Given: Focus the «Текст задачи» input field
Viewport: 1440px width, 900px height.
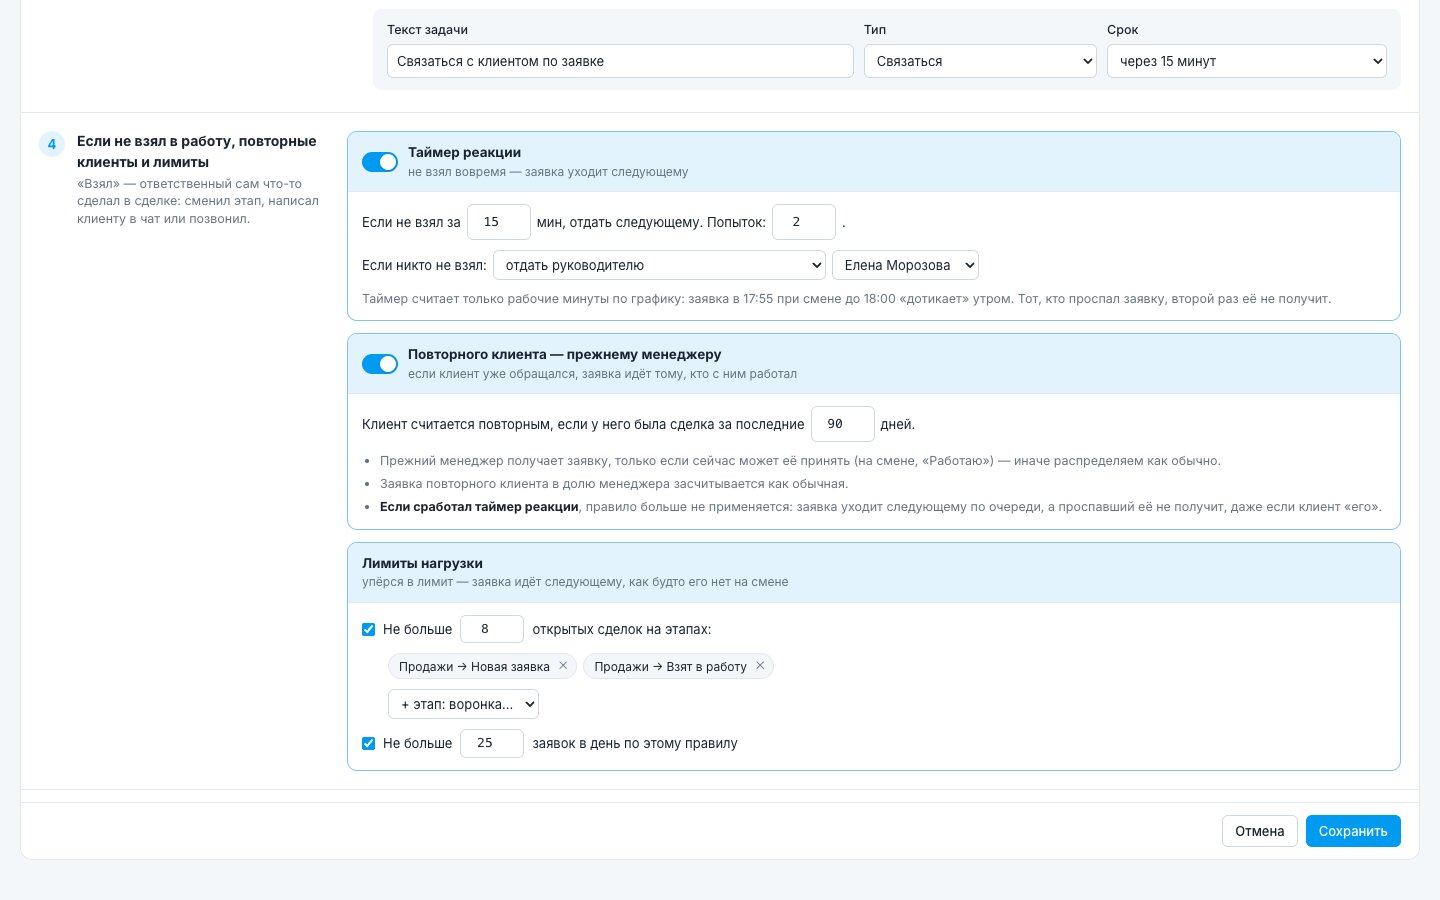Looking at the screenshot, I should click(x=620, y=61).
